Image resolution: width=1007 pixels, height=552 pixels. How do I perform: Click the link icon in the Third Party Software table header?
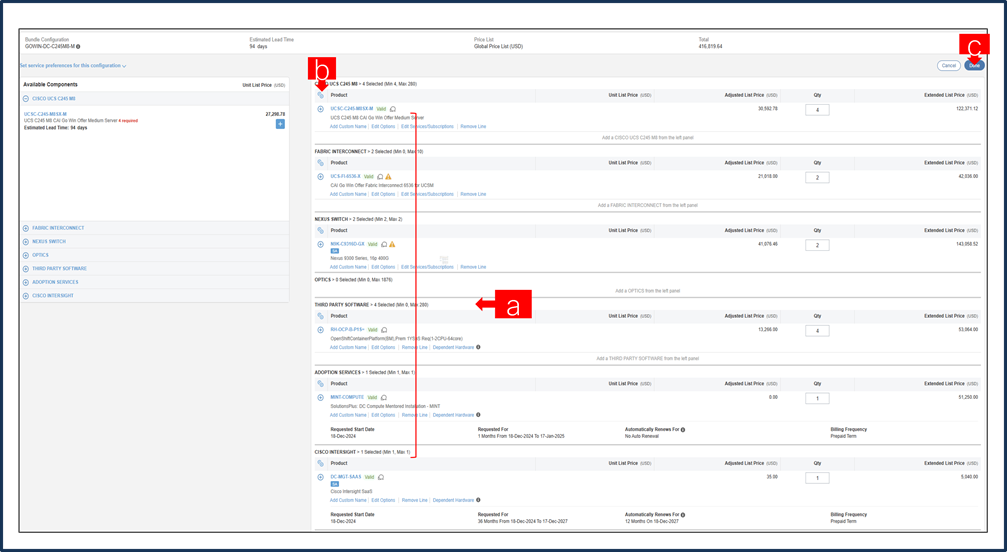tap(320, 316)
